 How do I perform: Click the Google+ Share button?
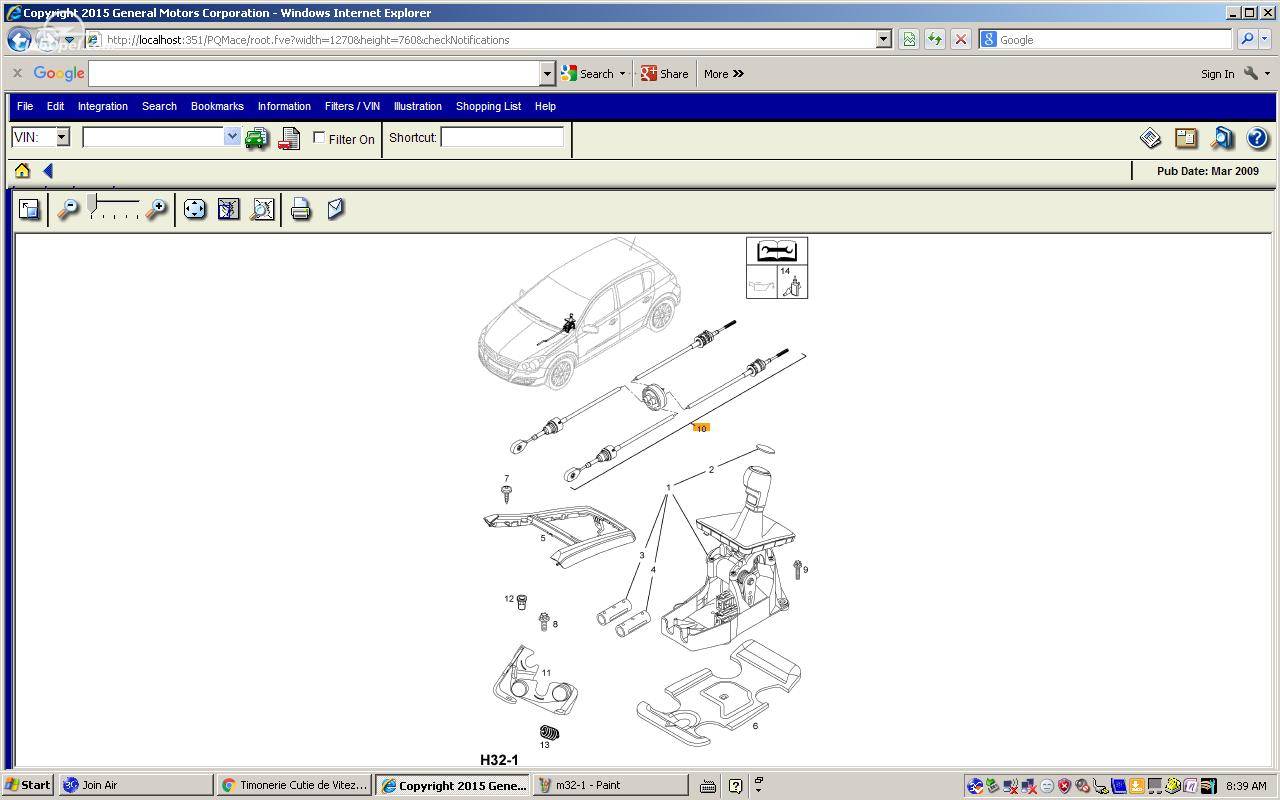pos(665,73)
